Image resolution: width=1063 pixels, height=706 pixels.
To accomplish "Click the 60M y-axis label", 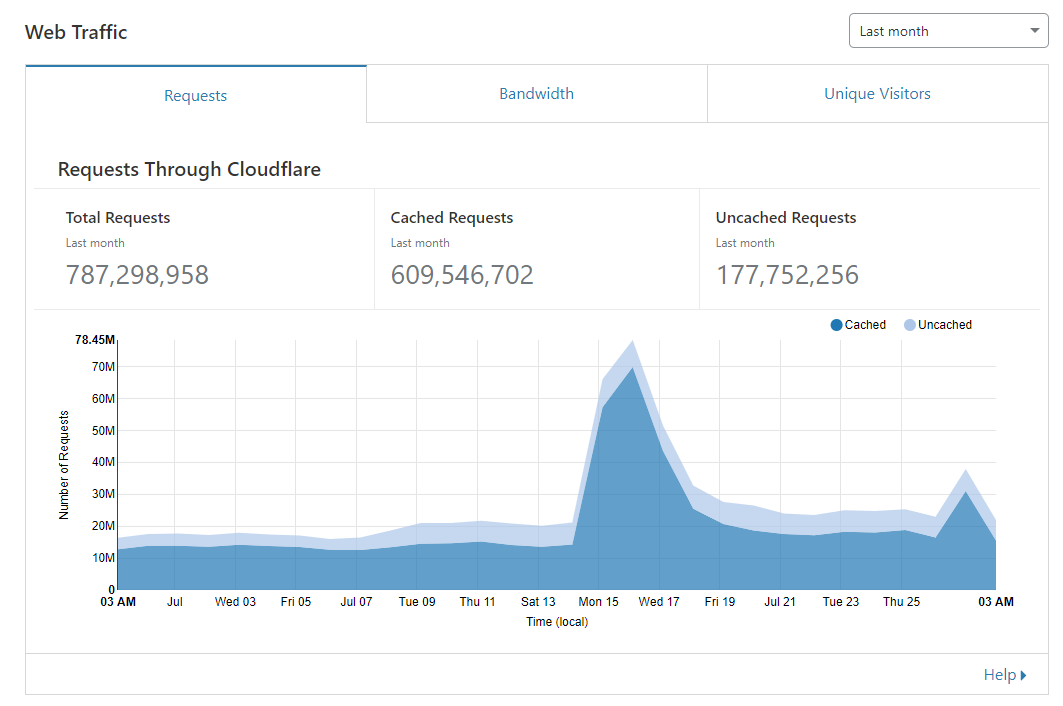I will 103,399.
